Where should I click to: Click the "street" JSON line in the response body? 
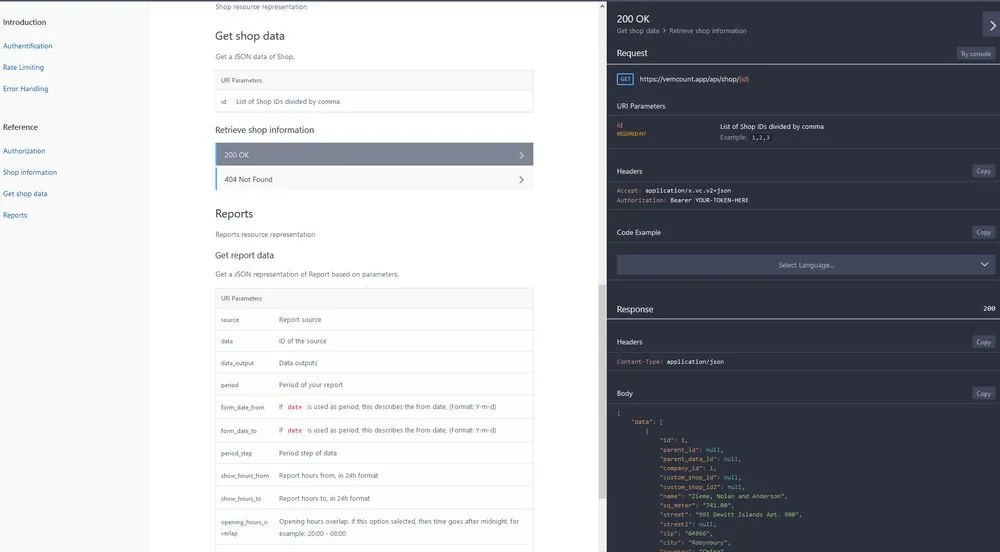coord(731,515)
